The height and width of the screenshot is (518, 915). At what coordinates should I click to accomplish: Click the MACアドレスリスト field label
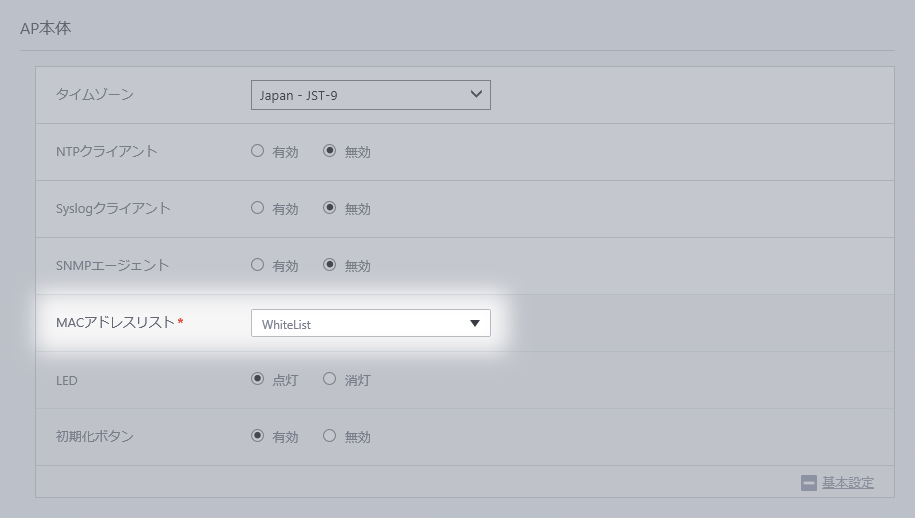click(116, 323)
